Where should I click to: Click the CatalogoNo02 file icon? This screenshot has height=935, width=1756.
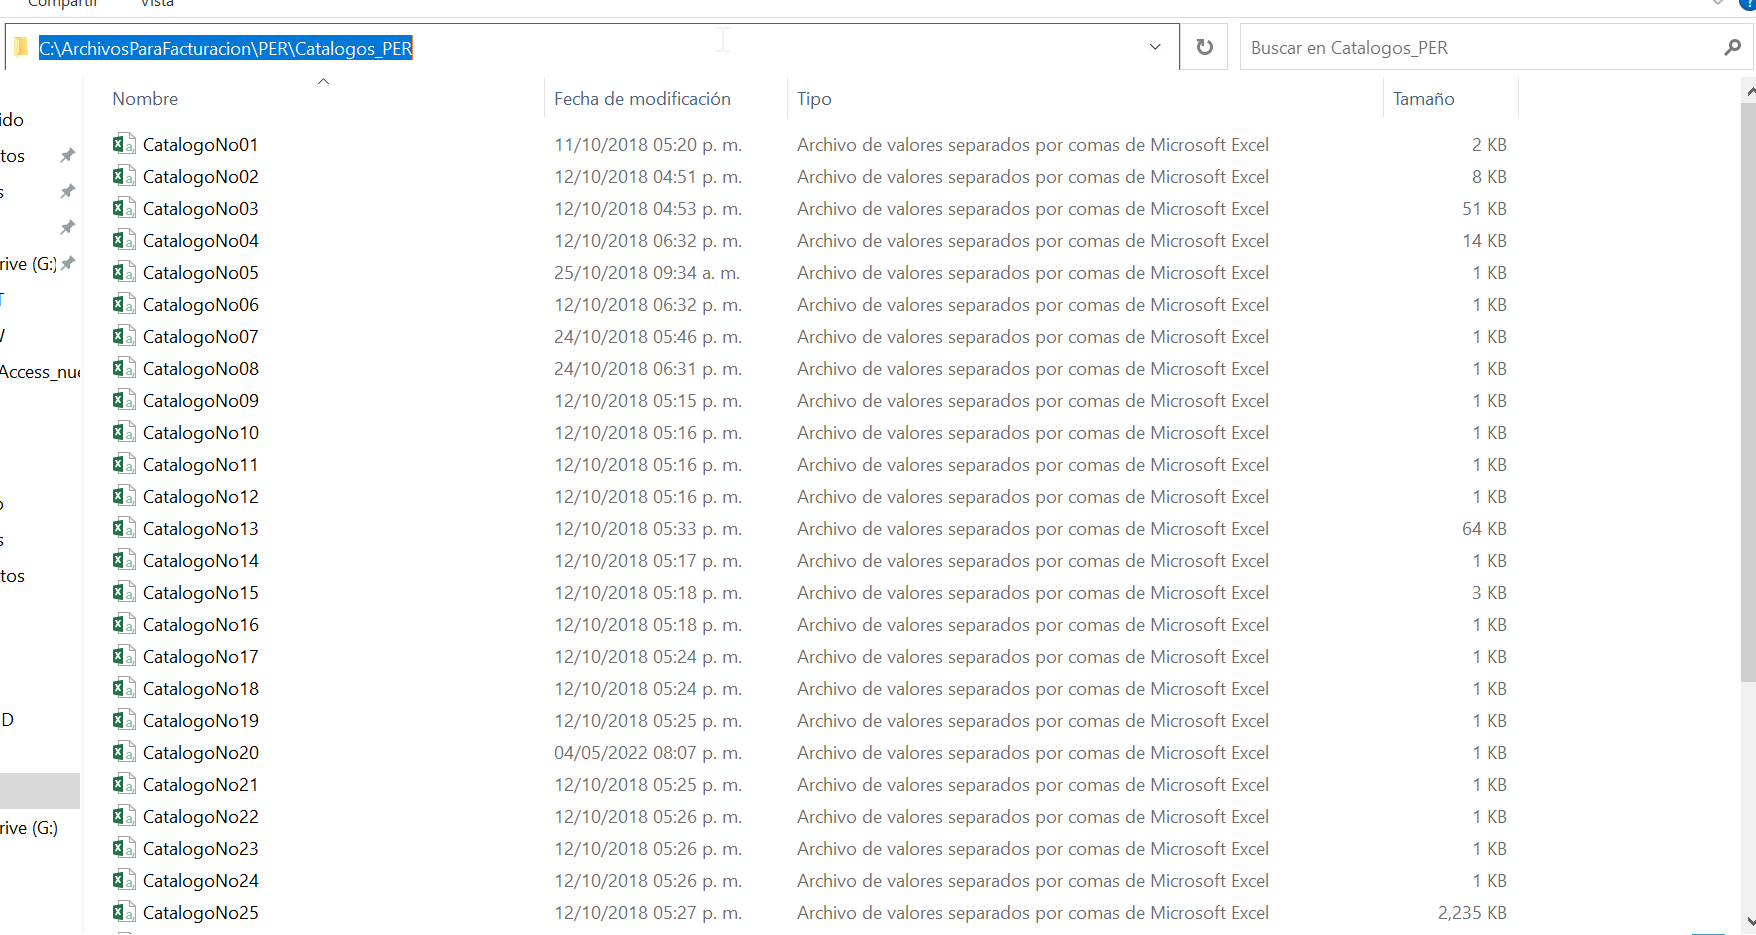(x=124, y=176)
